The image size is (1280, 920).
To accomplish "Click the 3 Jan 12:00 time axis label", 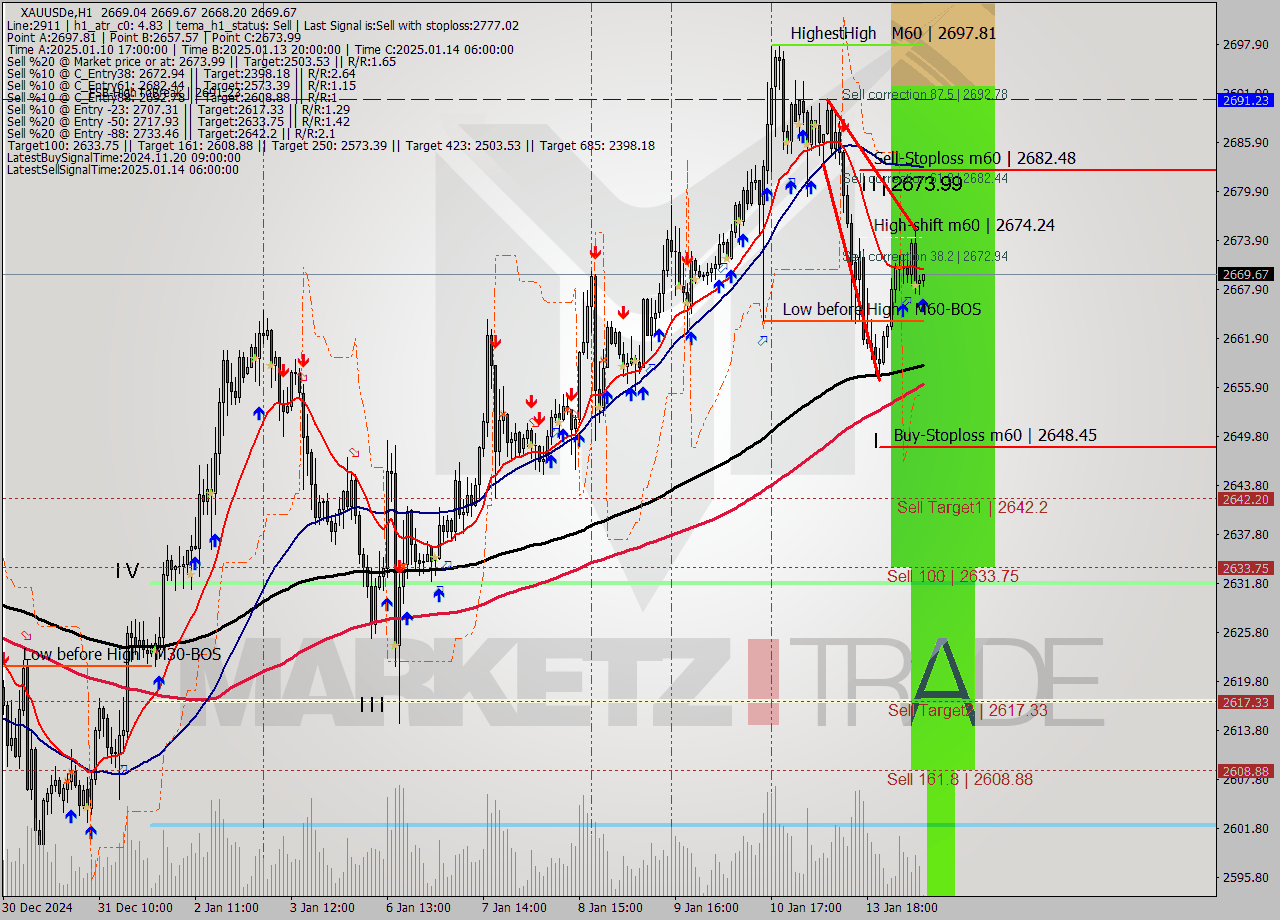I will click(x=322, y=908).
